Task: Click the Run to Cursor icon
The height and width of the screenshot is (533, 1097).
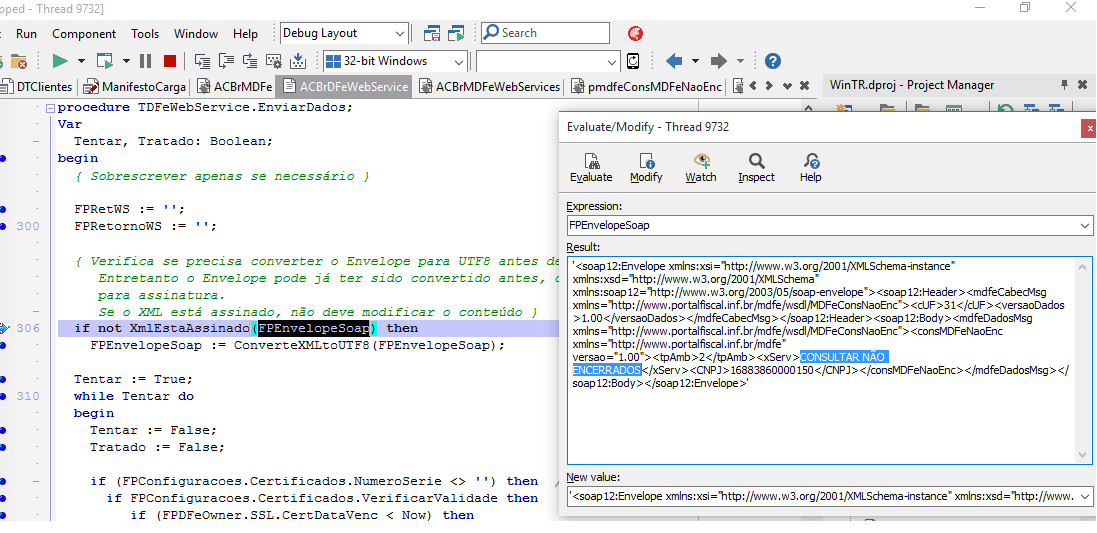Action: 250,61
